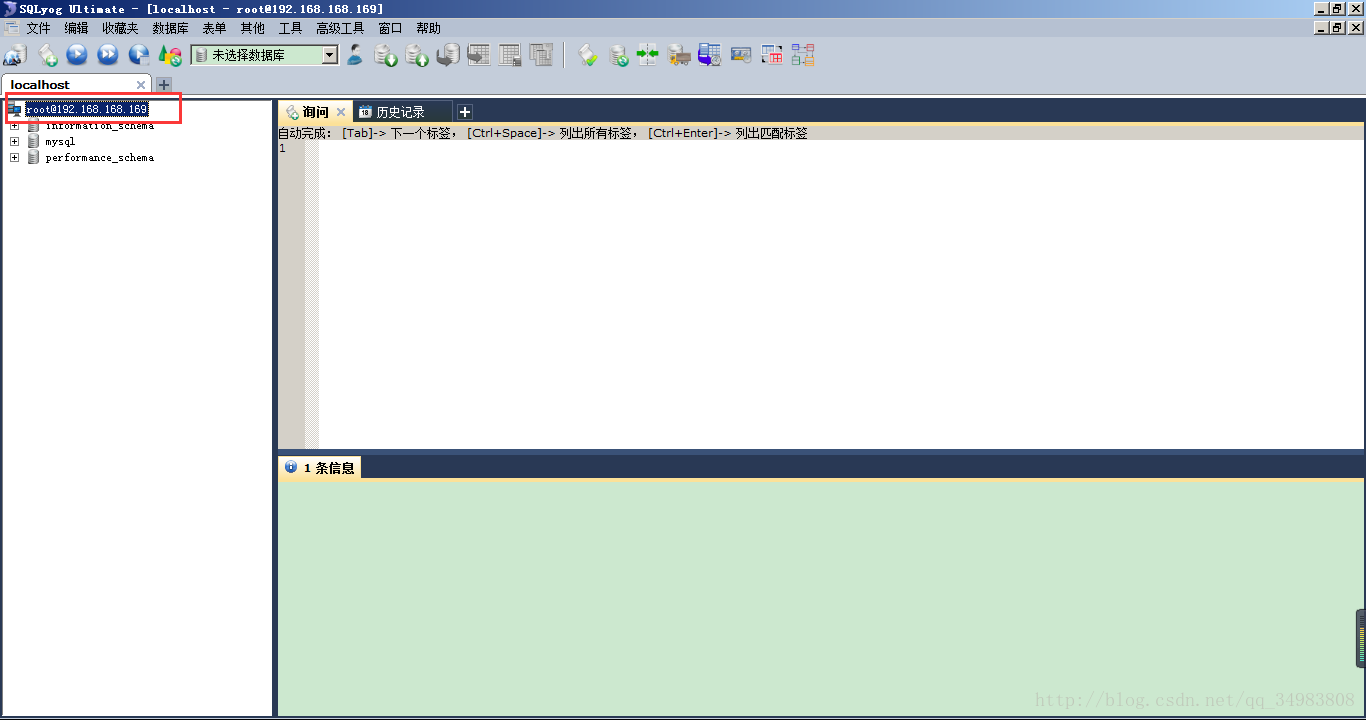Open the 编辑 menu
Viewport: 1366px width, 720px height.
[x=76, y=28]
